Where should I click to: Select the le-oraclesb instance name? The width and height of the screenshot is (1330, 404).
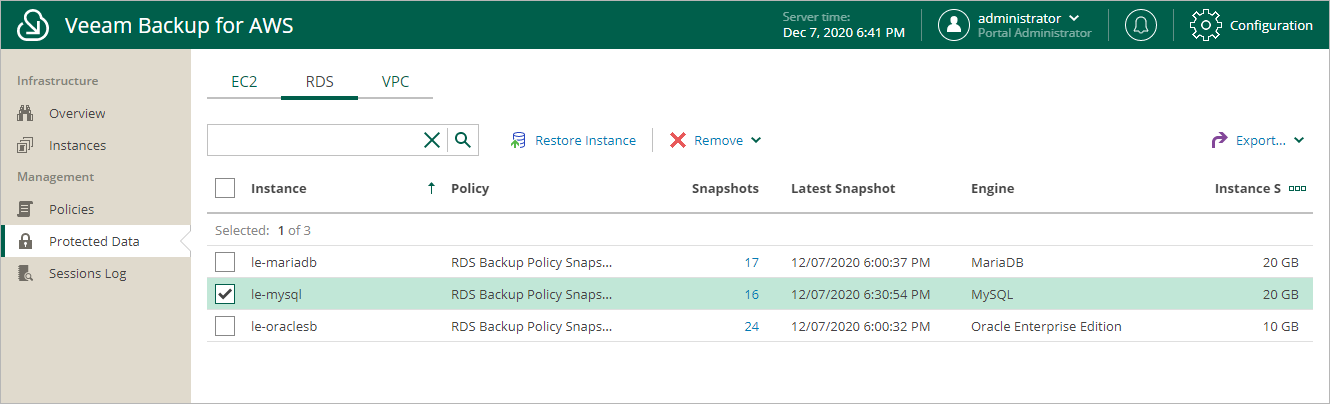click(285, 327)
